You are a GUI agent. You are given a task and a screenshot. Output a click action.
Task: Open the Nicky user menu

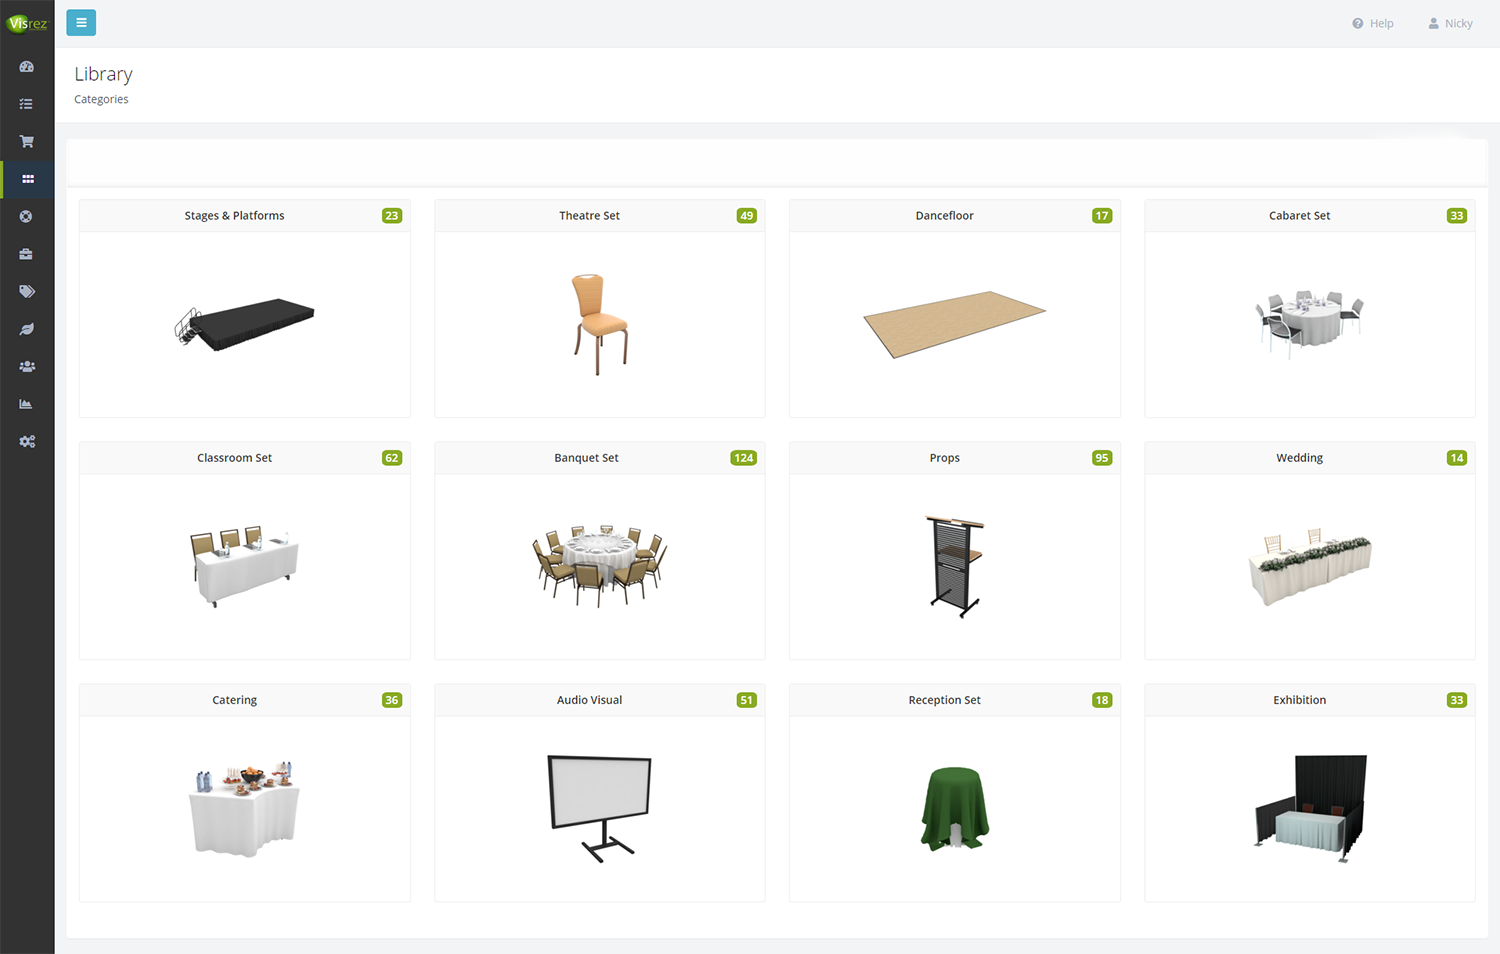1450,23
